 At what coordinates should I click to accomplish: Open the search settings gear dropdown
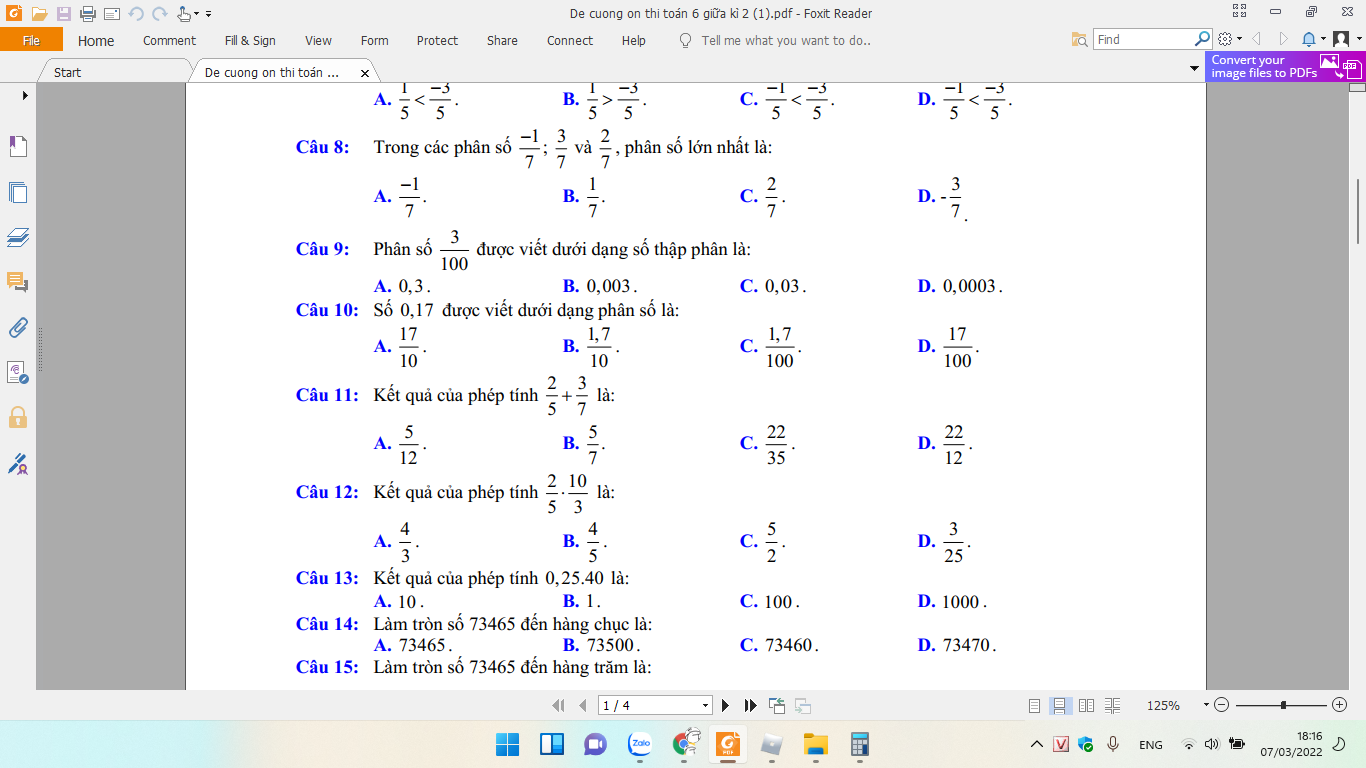pyautogui.click(x=1230, y=39)
